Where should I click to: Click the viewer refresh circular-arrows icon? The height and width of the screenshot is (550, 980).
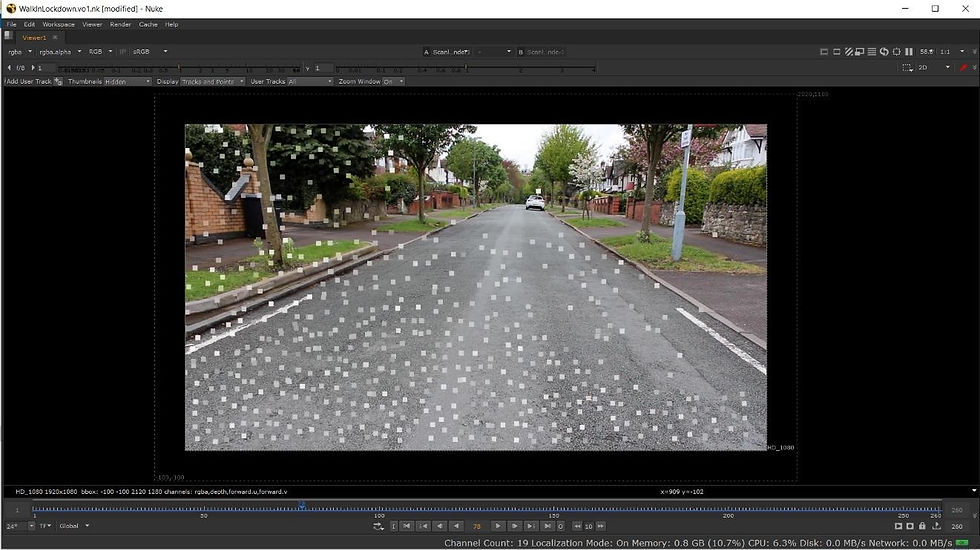tap(884, 52)
